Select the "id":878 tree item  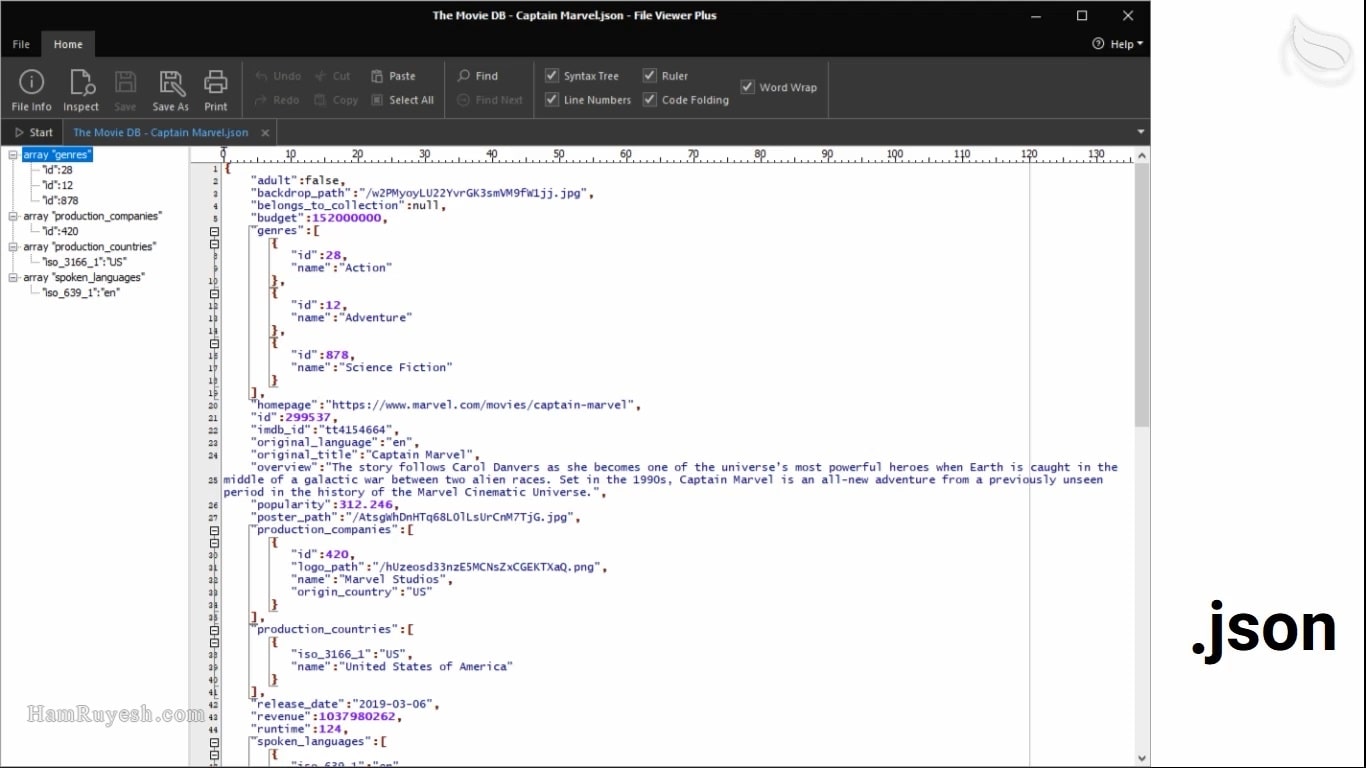pyautogui.click(x=60, y=201)
